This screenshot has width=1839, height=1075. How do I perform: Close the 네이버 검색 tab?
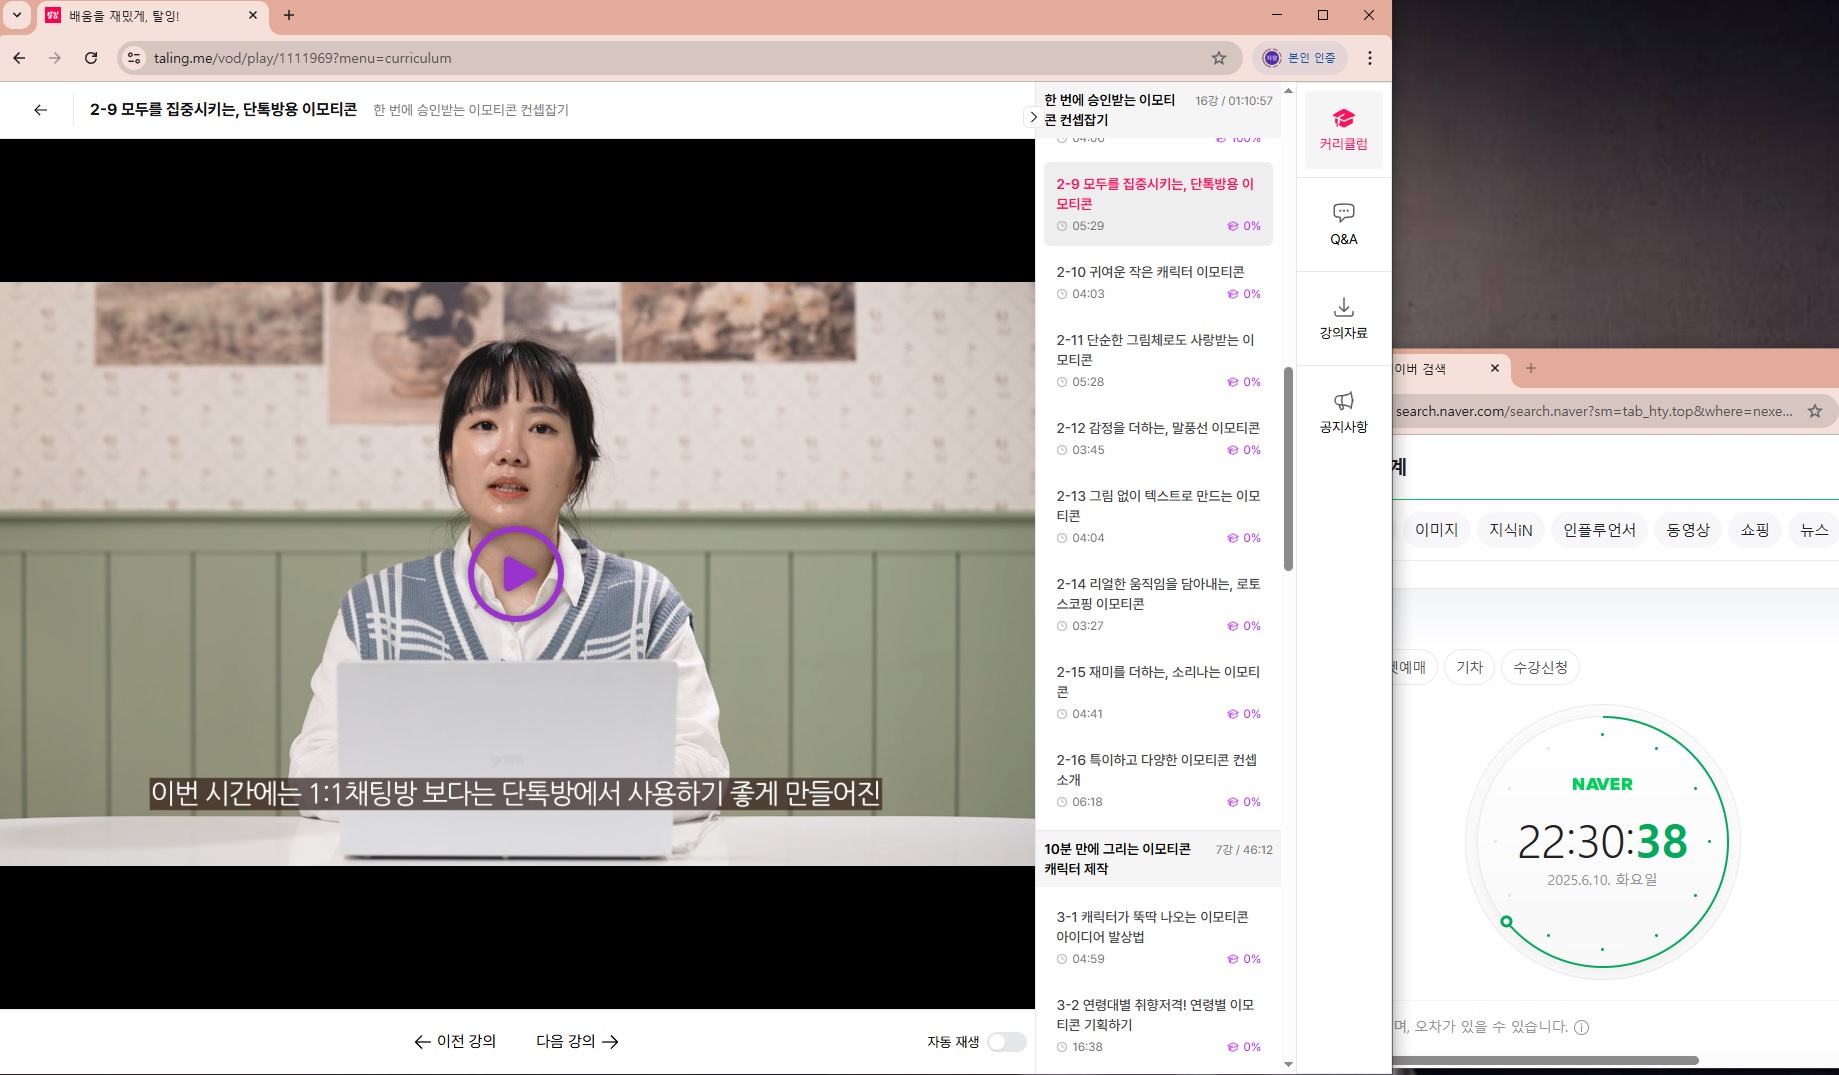(x=1495, y=368)
